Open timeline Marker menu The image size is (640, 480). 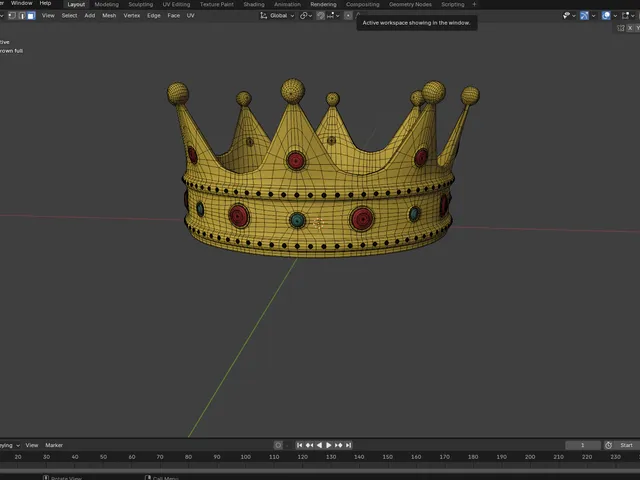click(54, 445)
